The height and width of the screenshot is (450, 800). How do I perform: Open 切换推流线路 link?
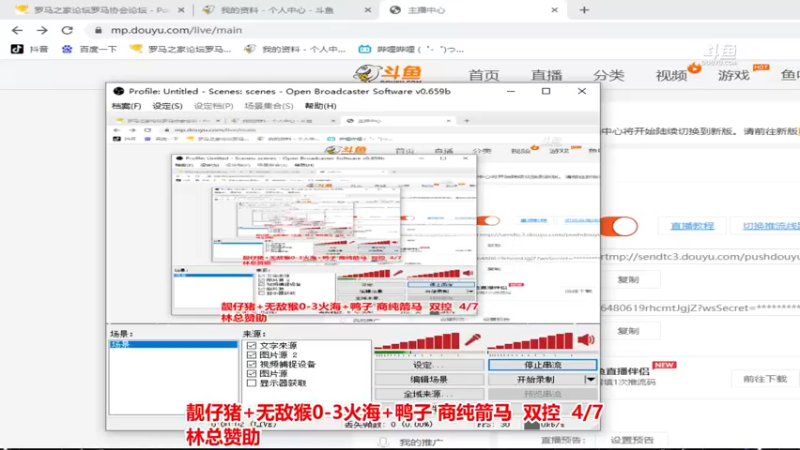pyautogui.click(x=771, y=226)
